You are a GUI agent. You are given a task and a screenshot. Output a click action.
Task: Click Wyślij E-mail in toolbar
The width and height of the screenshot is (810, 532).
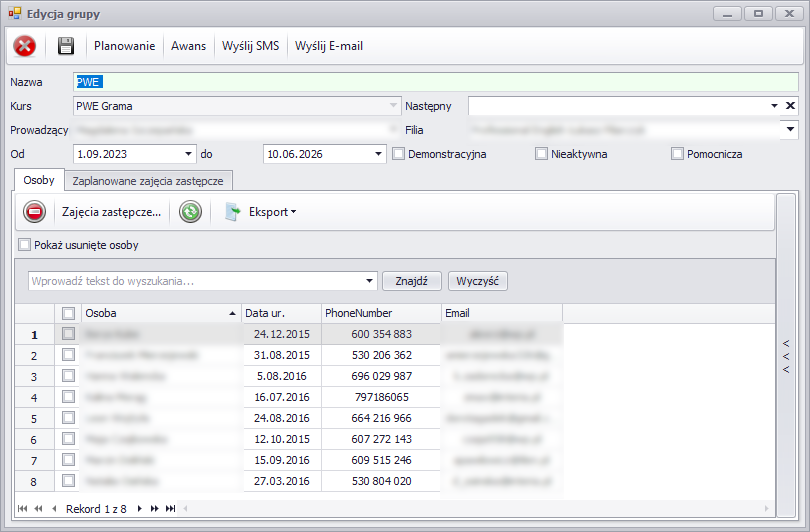pyautogui.click(x=329, y=46)
